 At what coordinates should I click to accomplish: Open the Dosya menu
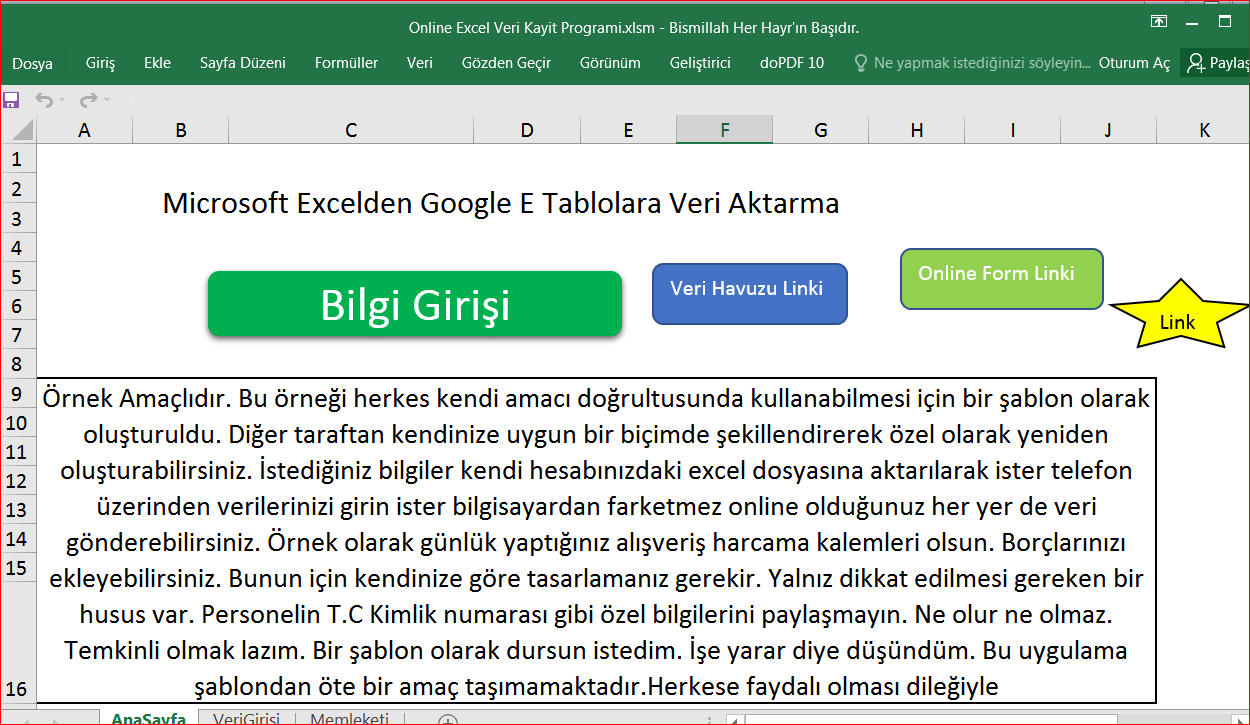[32, 63]
